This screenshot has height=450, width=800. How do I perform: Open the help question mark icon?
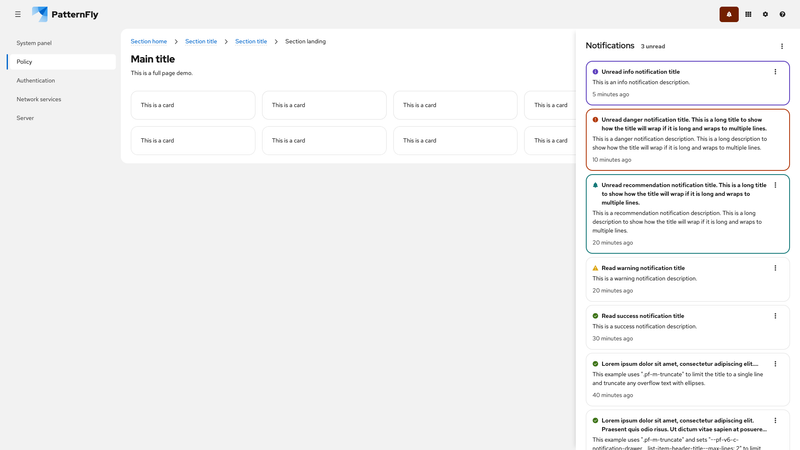tap(782, 14)
